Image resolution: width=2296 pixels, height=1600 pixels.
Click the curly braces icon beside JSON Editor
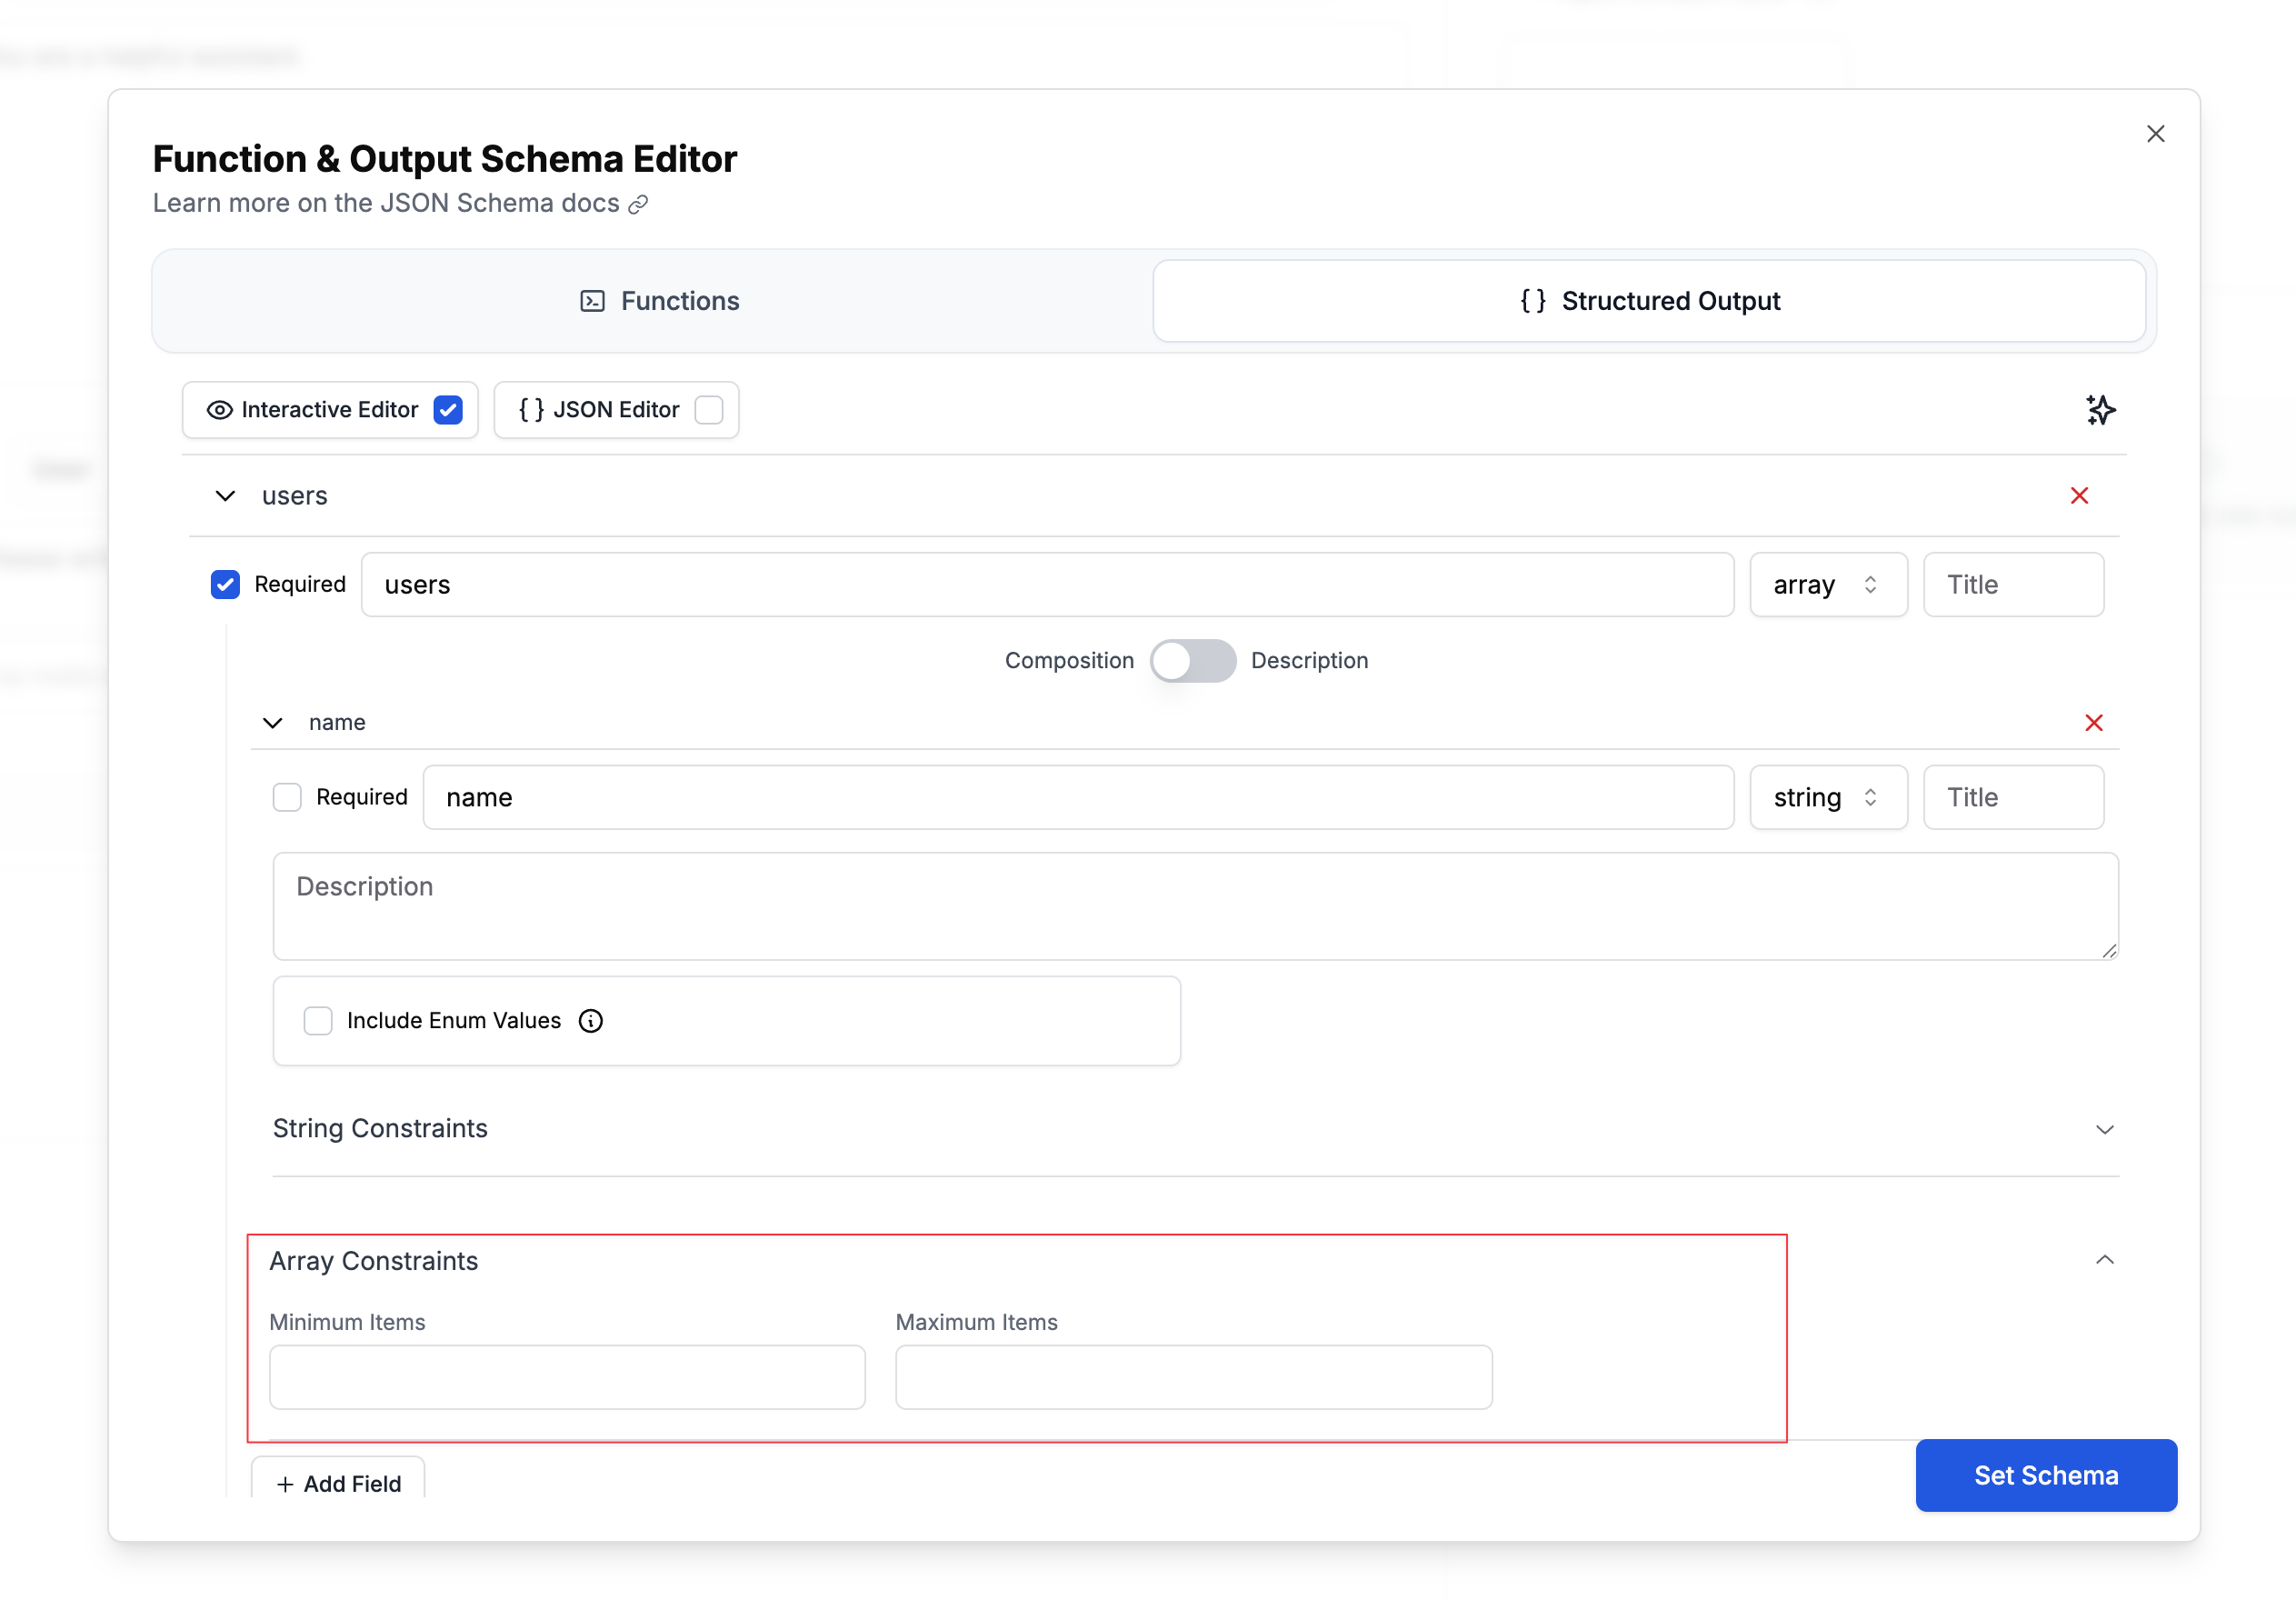tap(532, 409)
